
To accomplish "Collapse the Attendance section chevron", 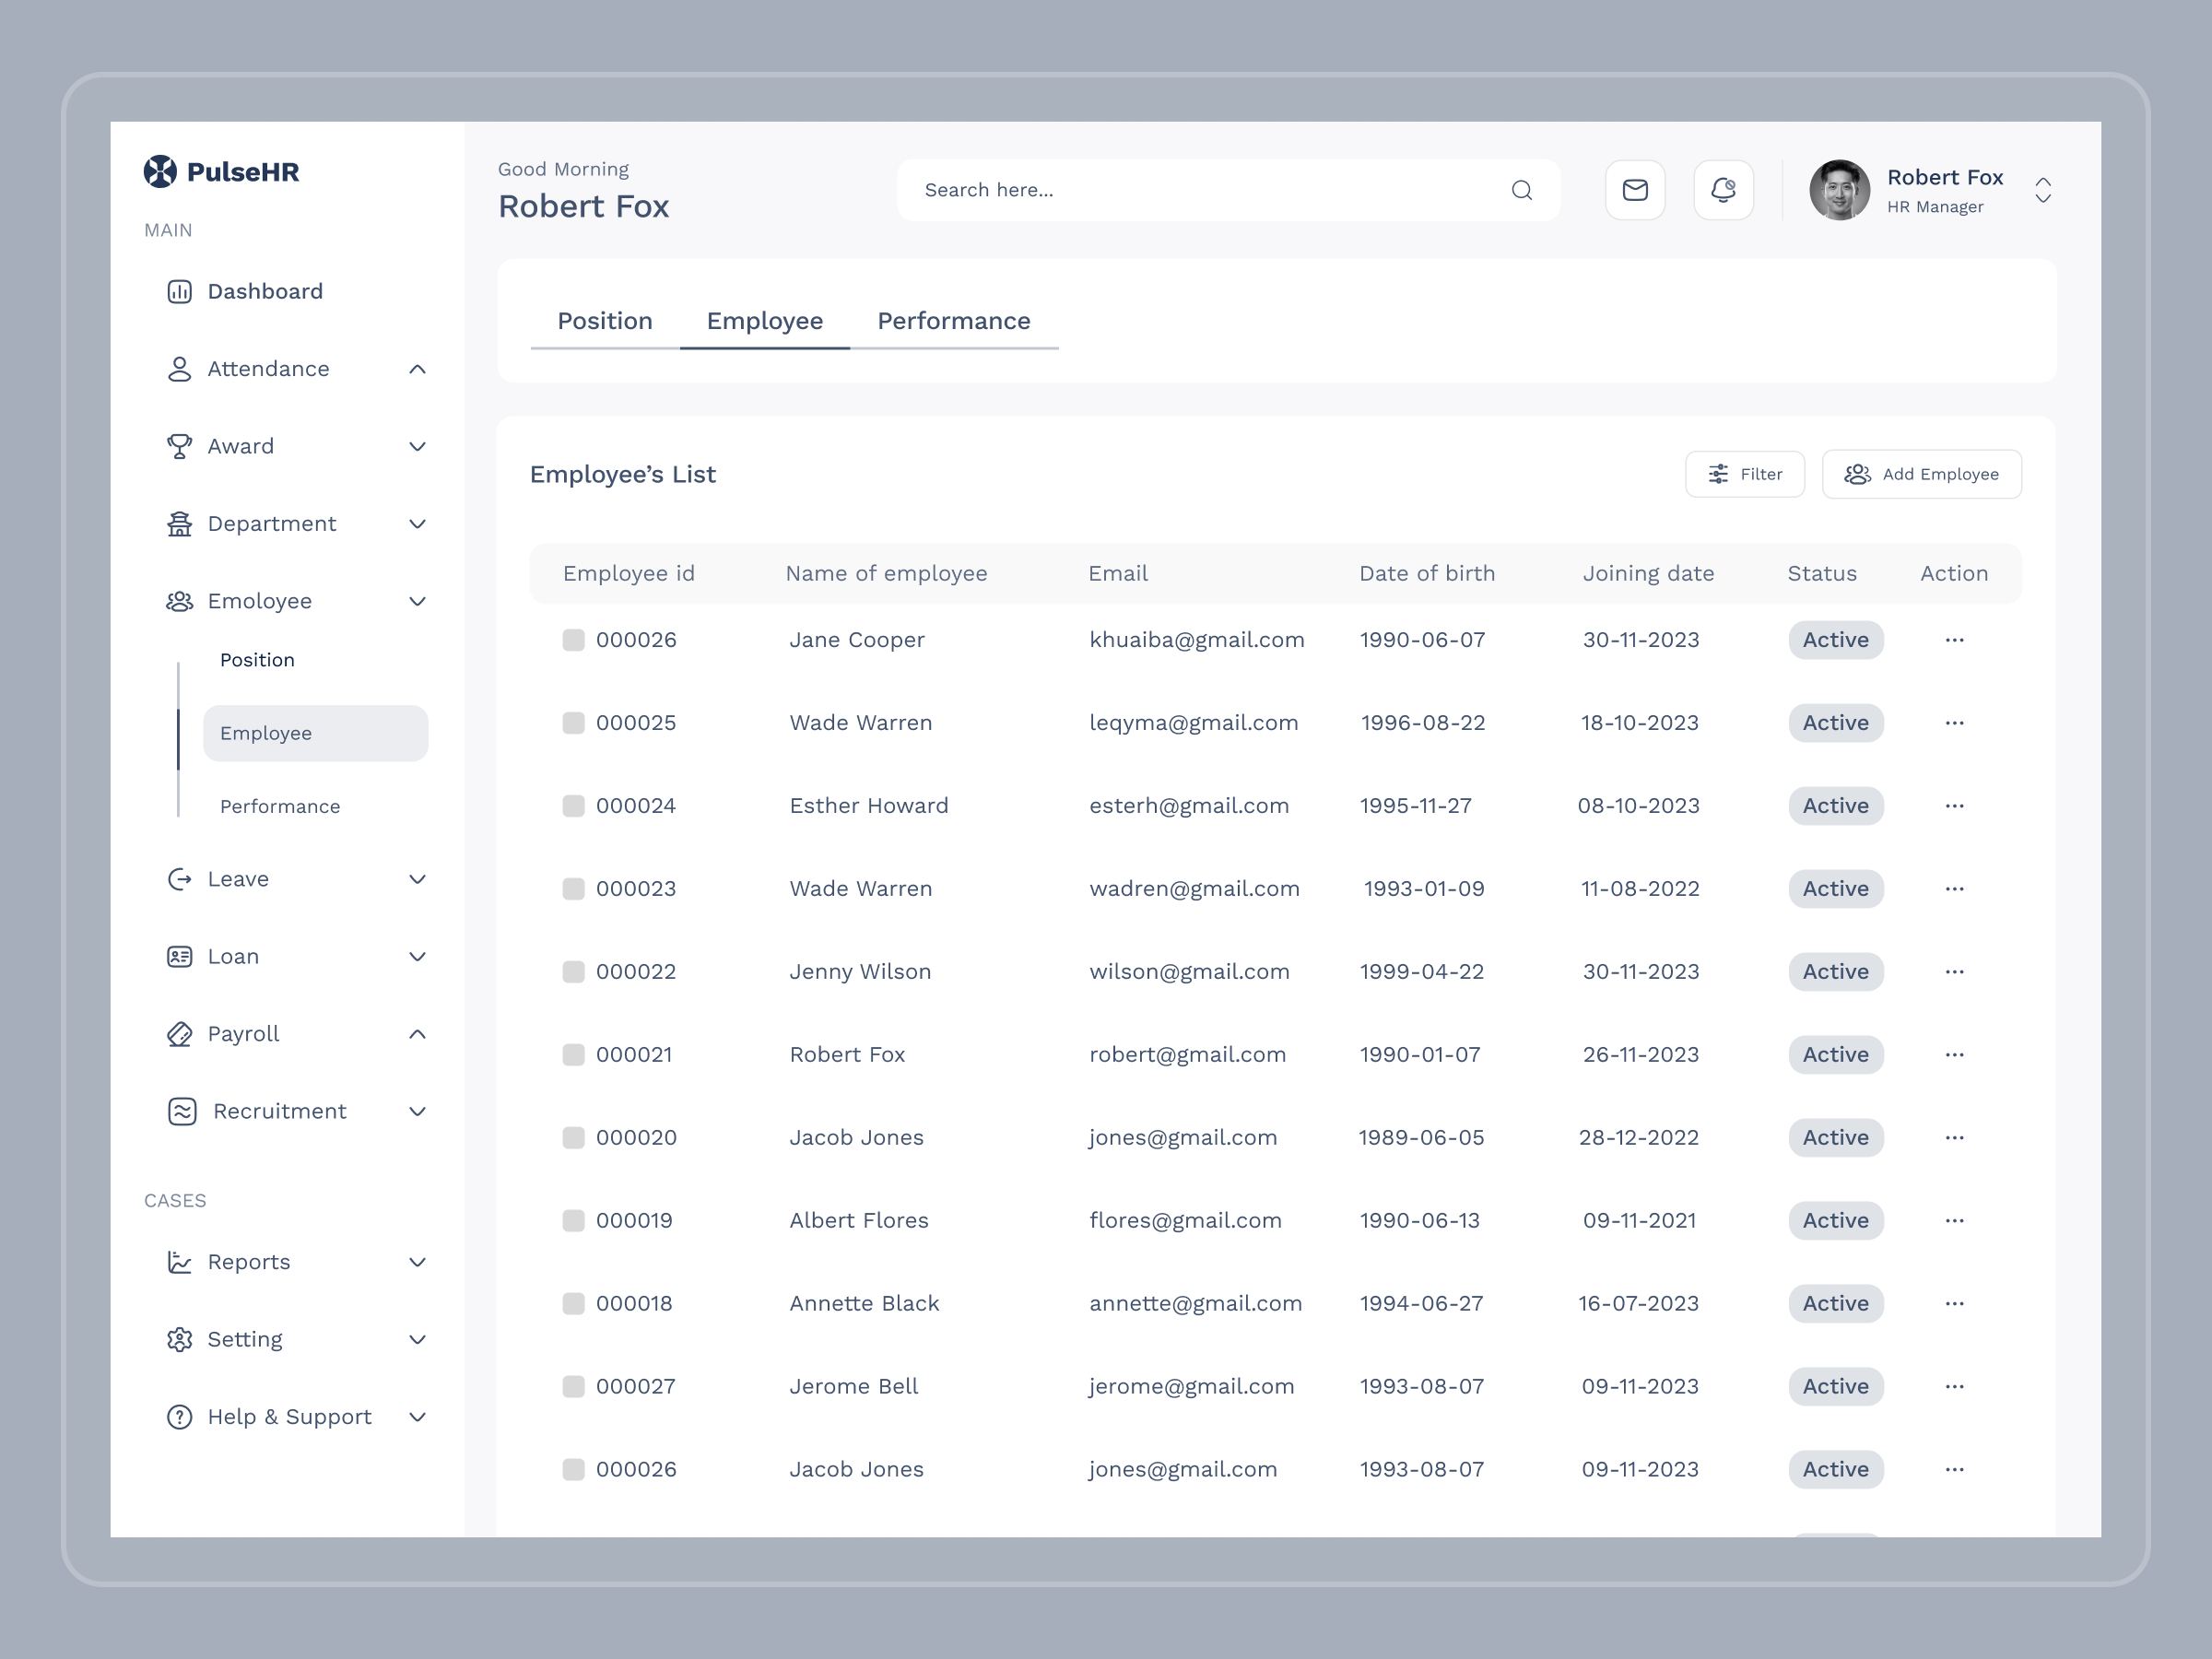I will 418,368.
